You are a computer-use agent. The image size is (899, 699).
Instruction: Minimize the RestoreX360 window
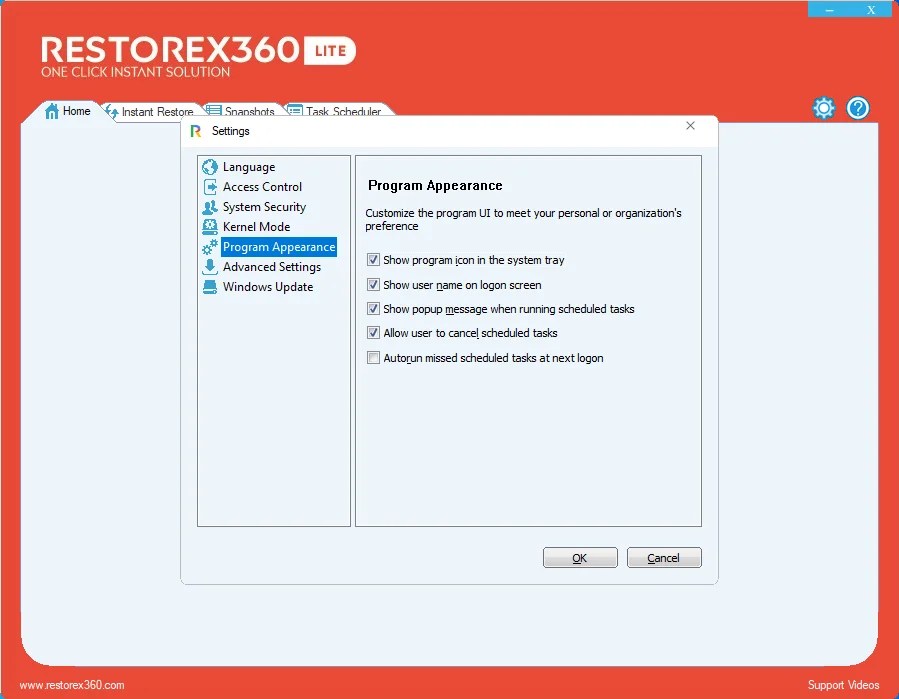[x=829, y=10]
